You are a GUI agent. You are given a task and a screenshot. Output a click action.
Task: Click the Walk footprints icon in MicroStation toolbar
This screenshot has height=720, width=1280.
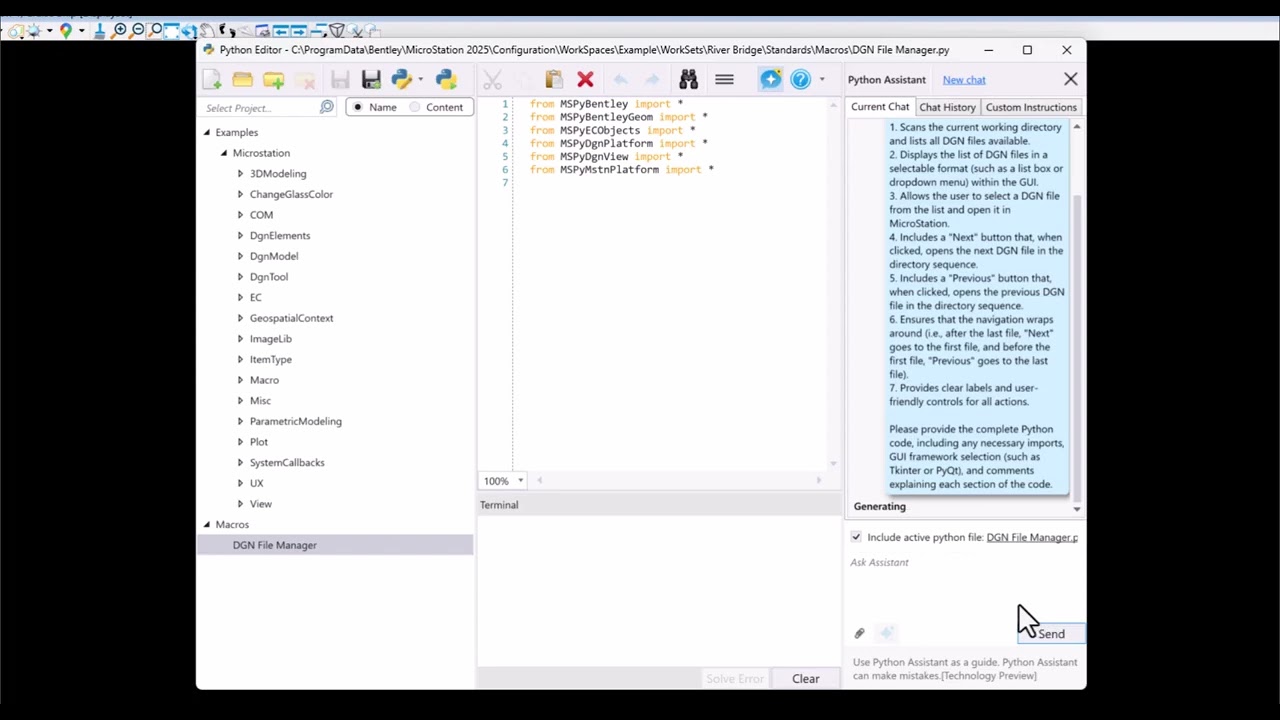(227, 31)
